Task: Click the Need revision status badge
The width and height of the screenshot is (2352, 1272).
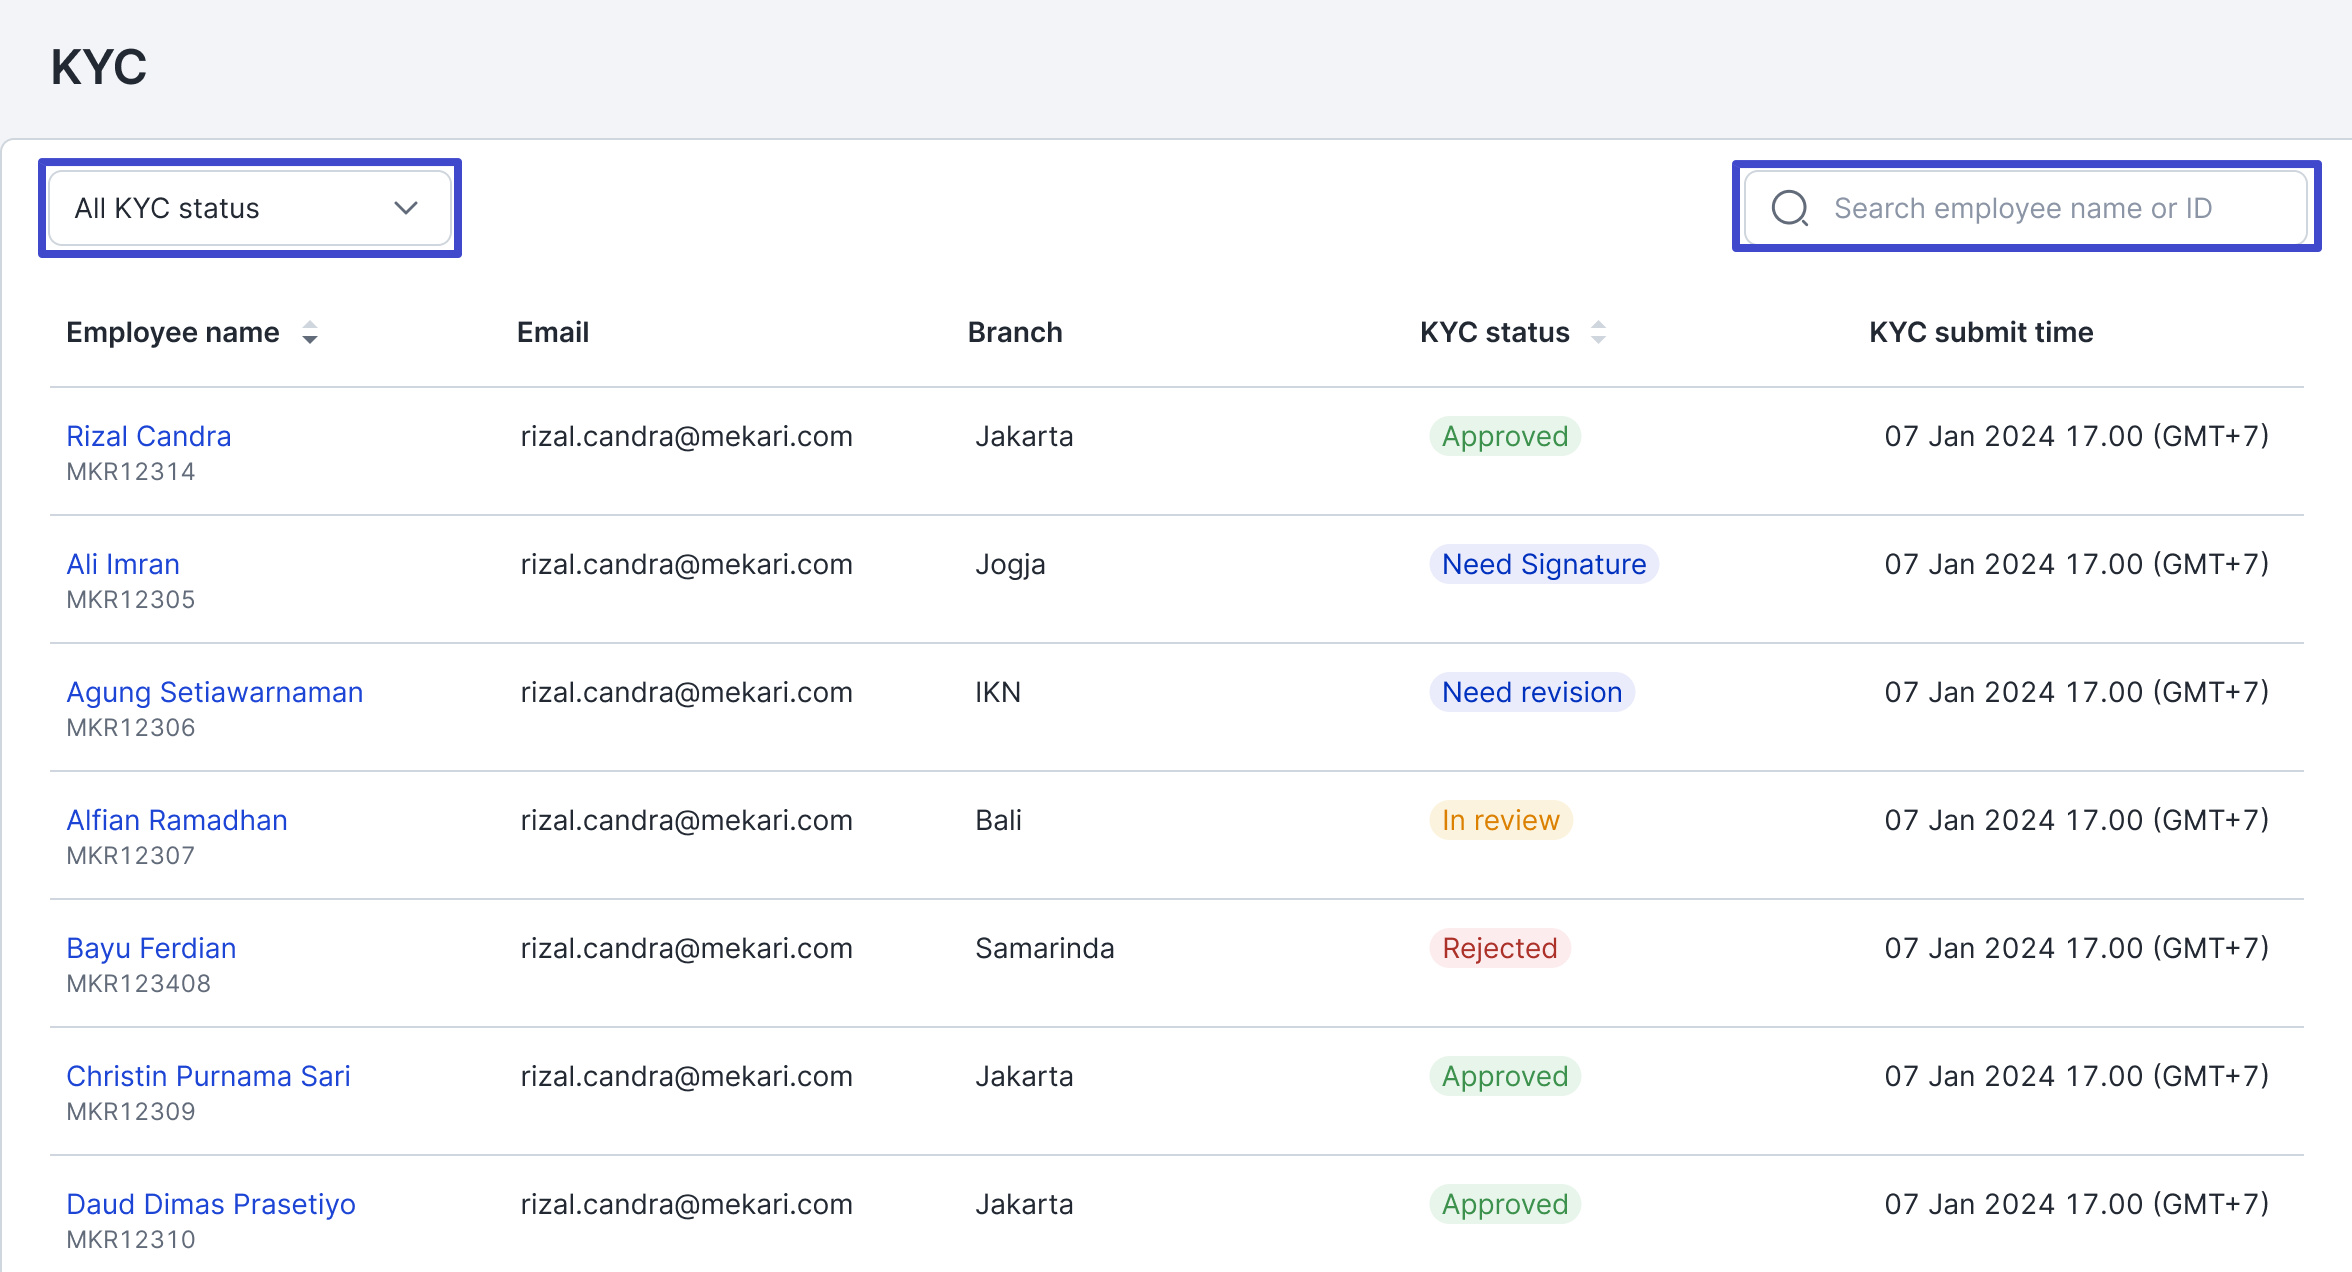Action: tap(1531, 692)
